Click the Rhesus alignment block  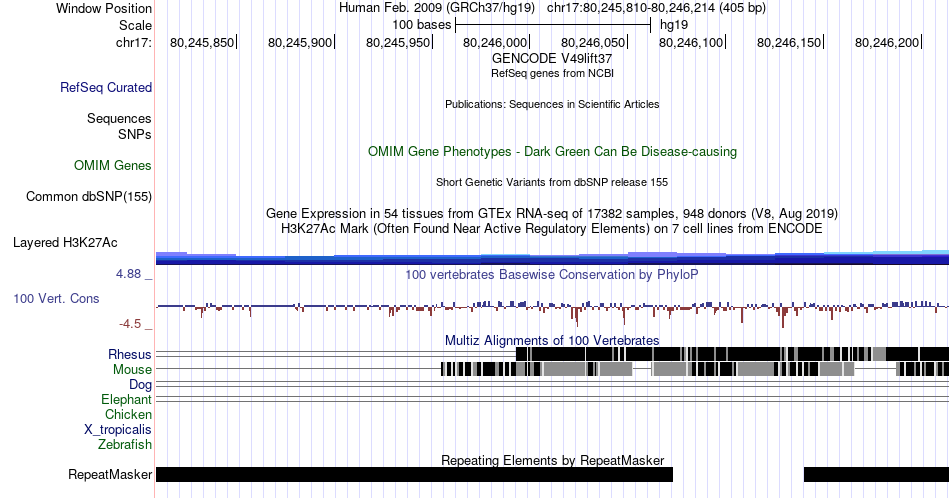732,354
